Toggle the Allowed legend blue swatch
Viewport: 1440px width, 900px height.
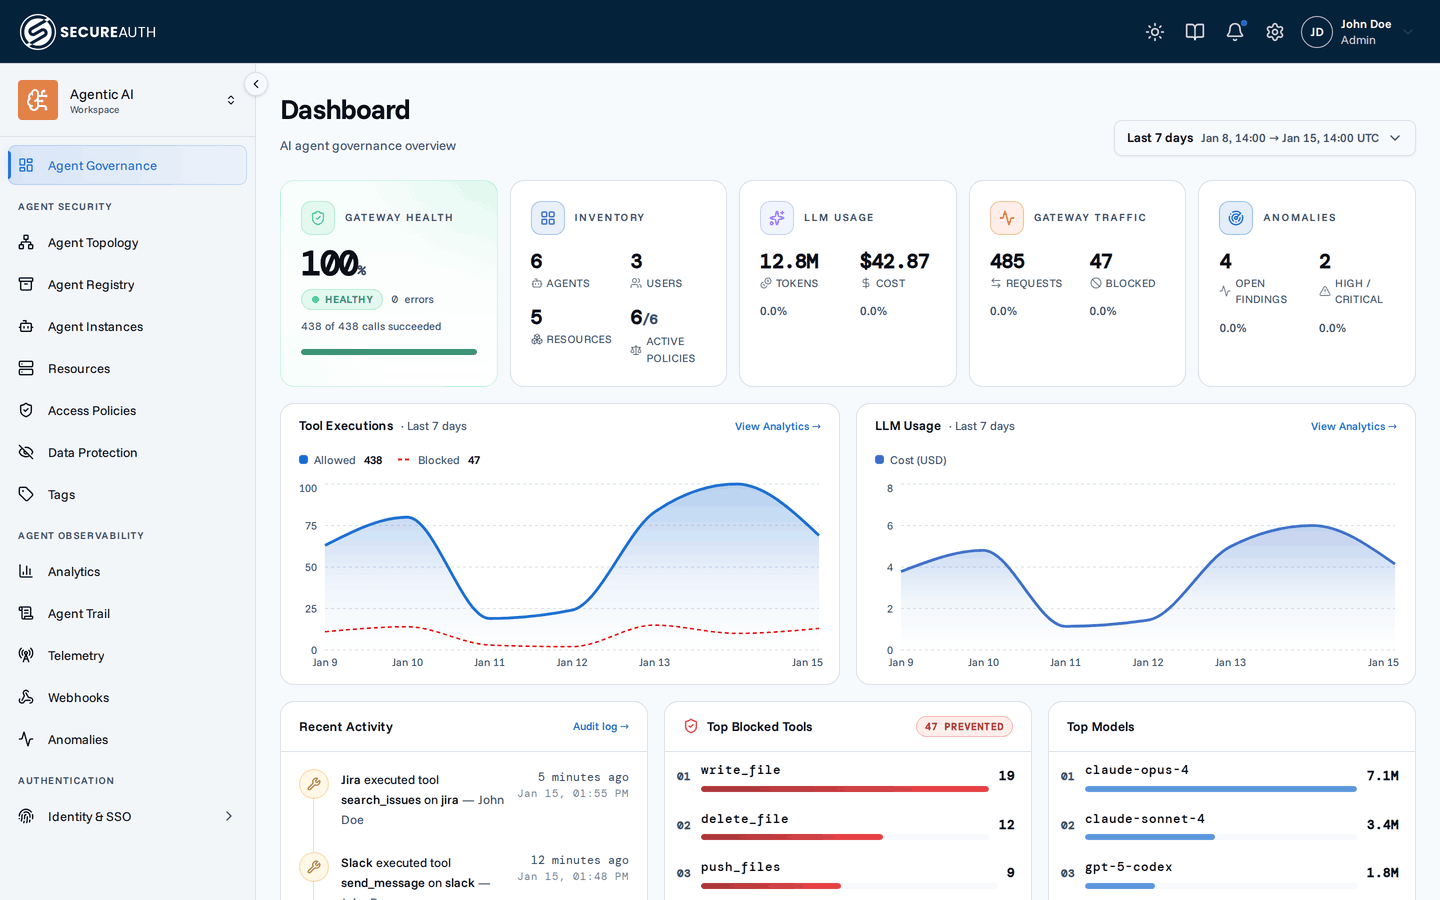(x=303, y=460)
